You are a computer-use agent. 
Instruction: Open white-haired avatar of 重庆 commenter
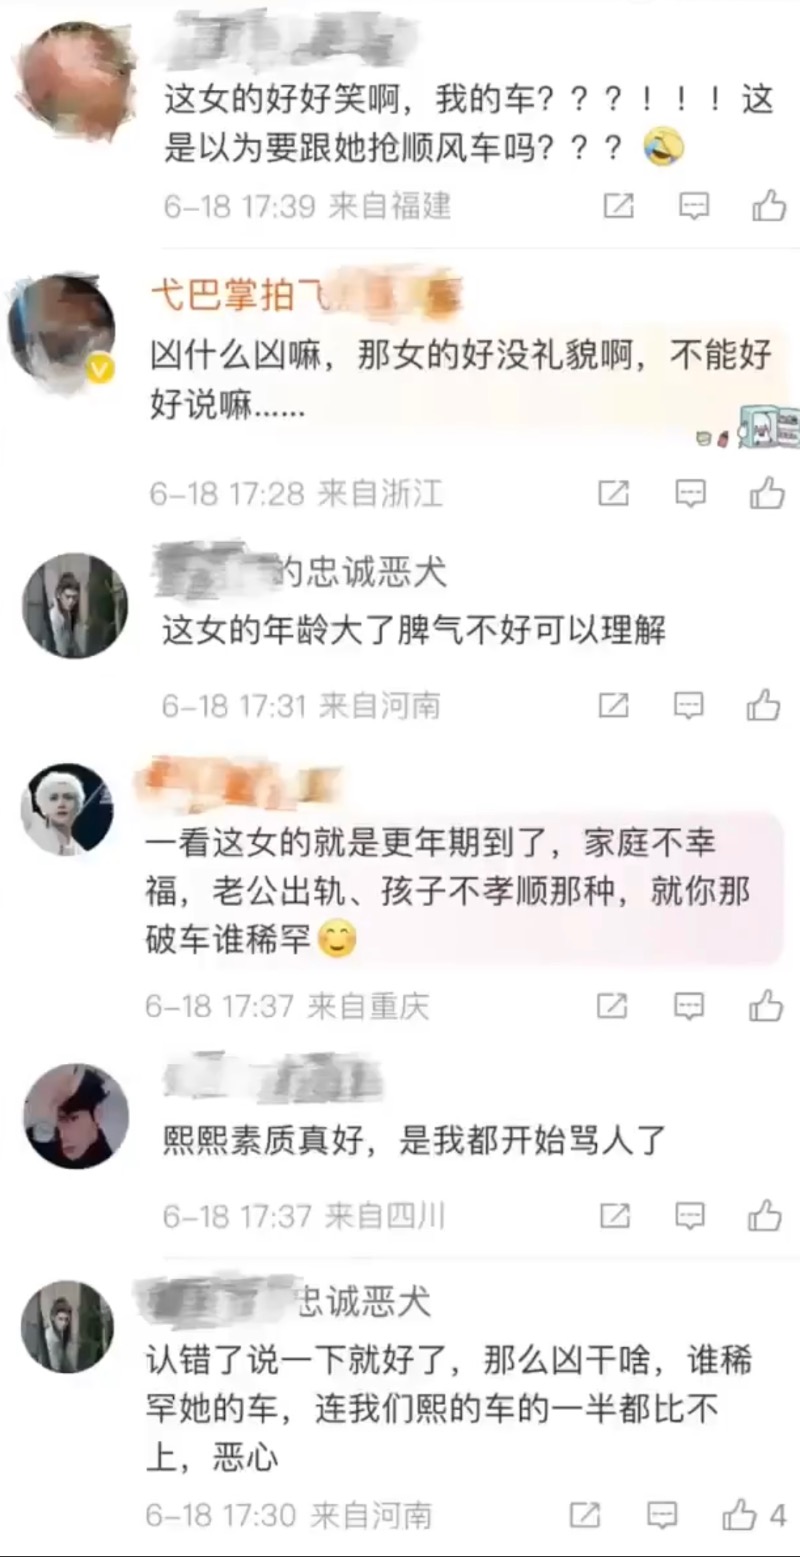(67, 809)
